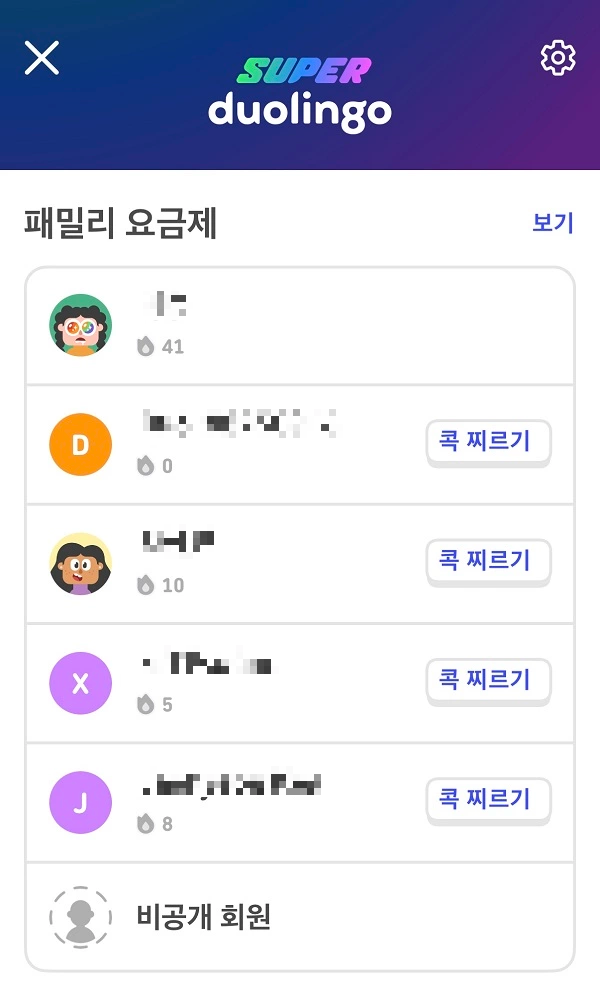This screenshot has height=995, width=600.
Task: Click the violet 'J' initial avatar
Action: 80,802
